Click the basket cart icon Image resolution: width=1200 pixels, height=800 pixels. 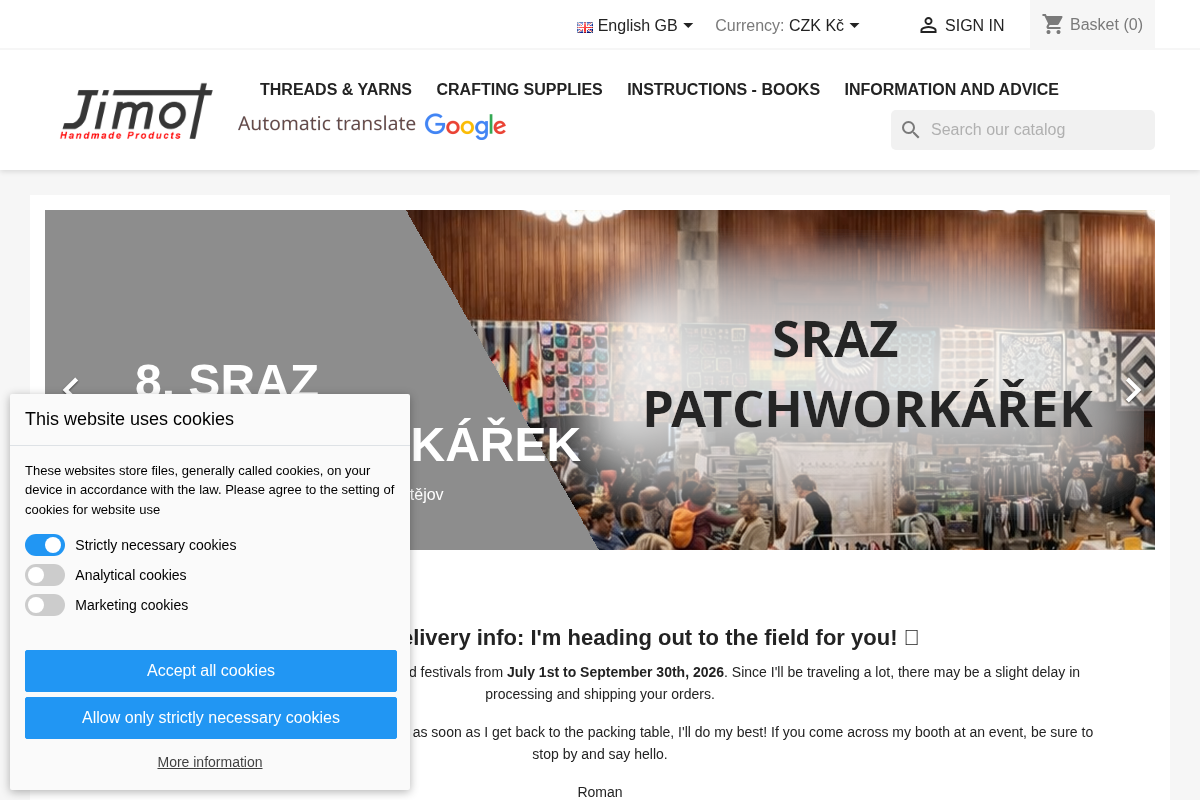[x=1053, y=24]
